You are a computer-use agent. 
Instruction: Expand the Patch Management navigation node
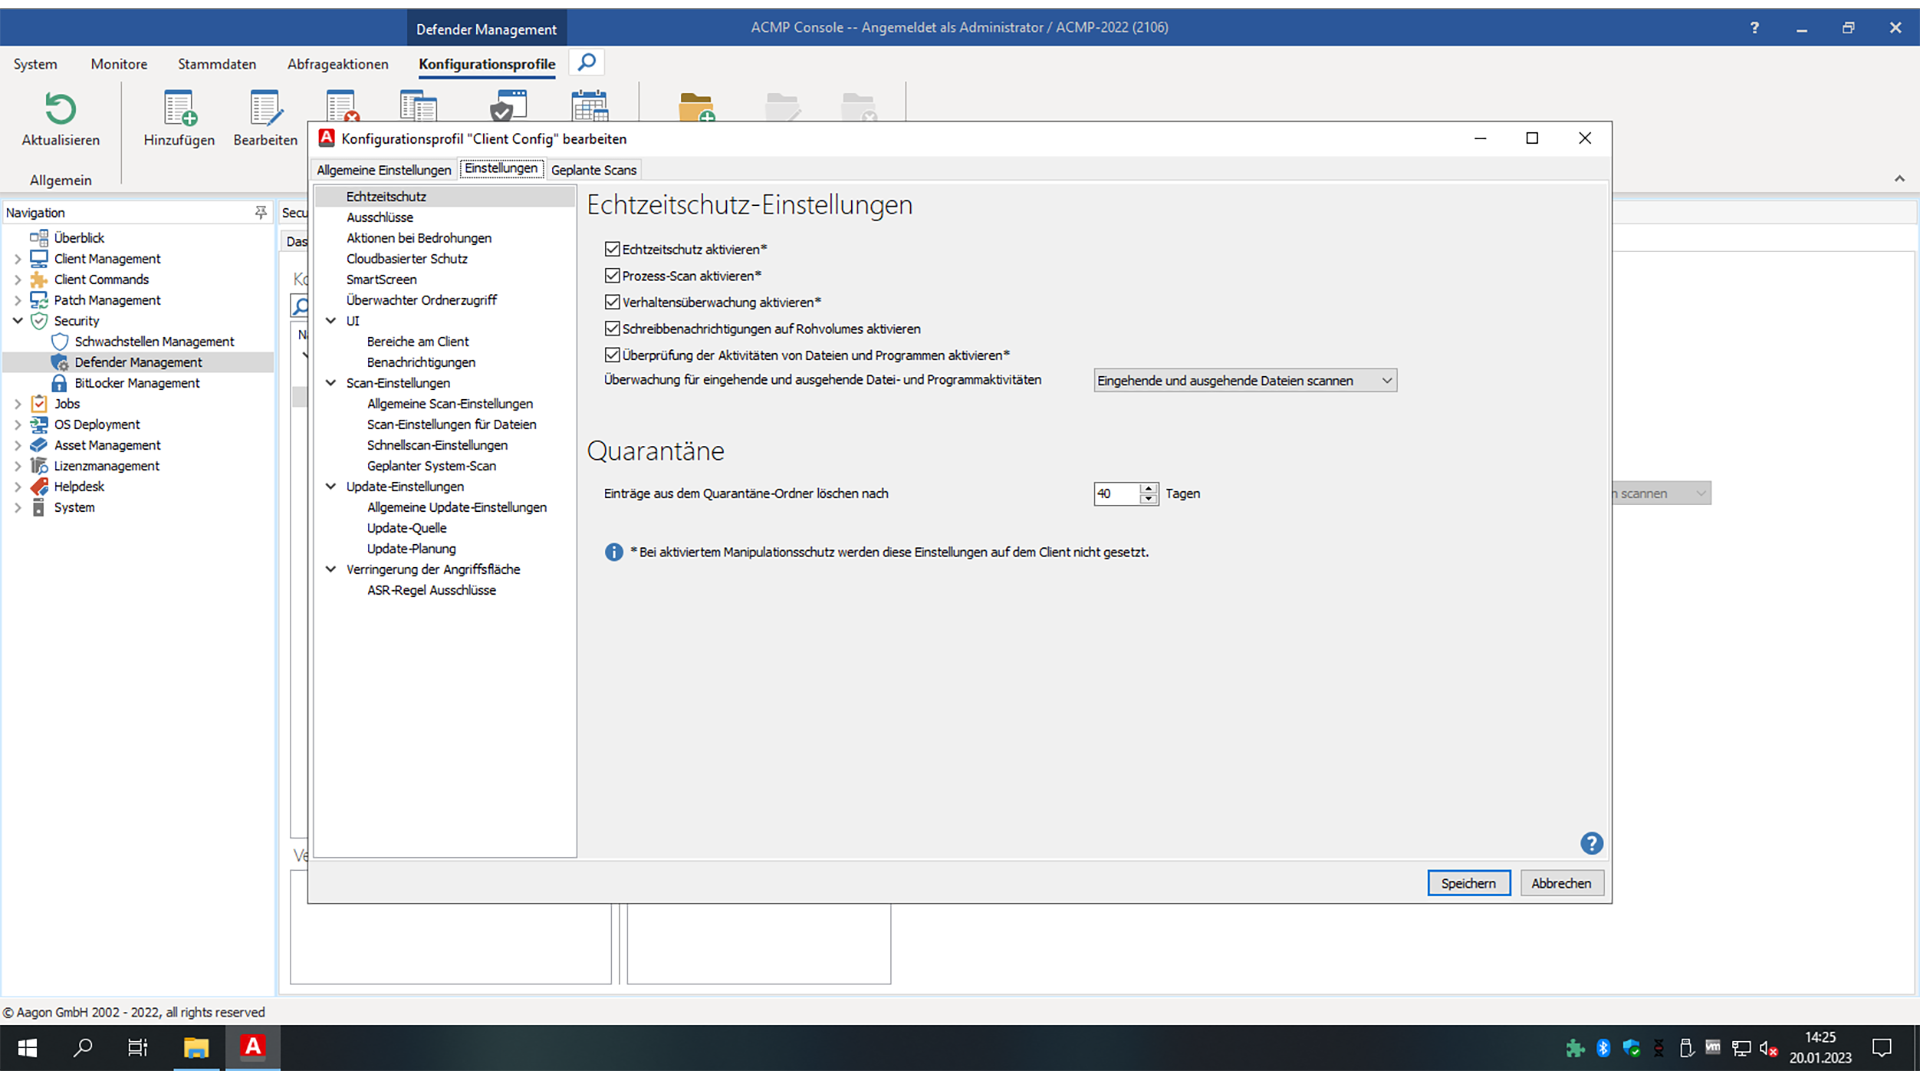[x=17, y=300]
